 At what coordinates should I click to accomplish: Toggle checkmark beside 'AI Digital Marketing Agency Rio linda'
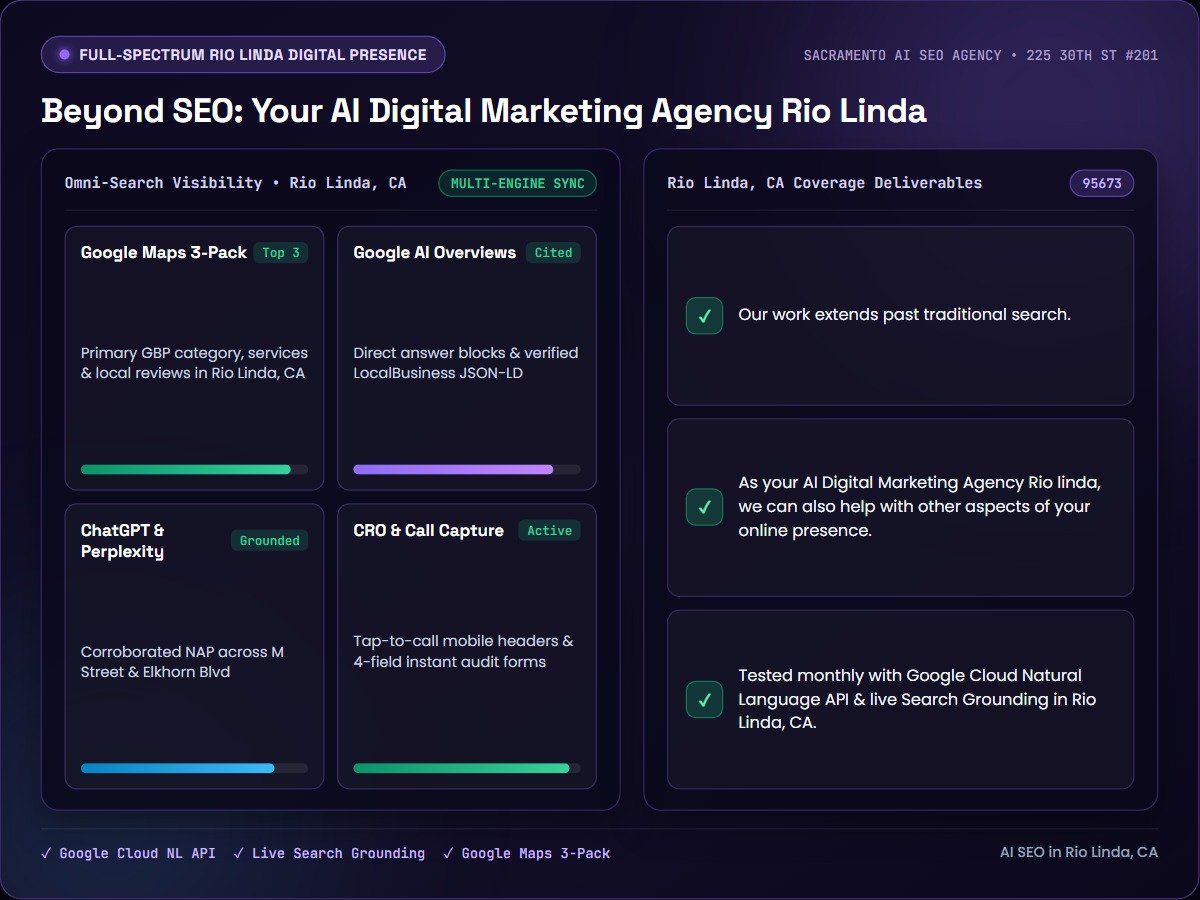pos(704,507)
